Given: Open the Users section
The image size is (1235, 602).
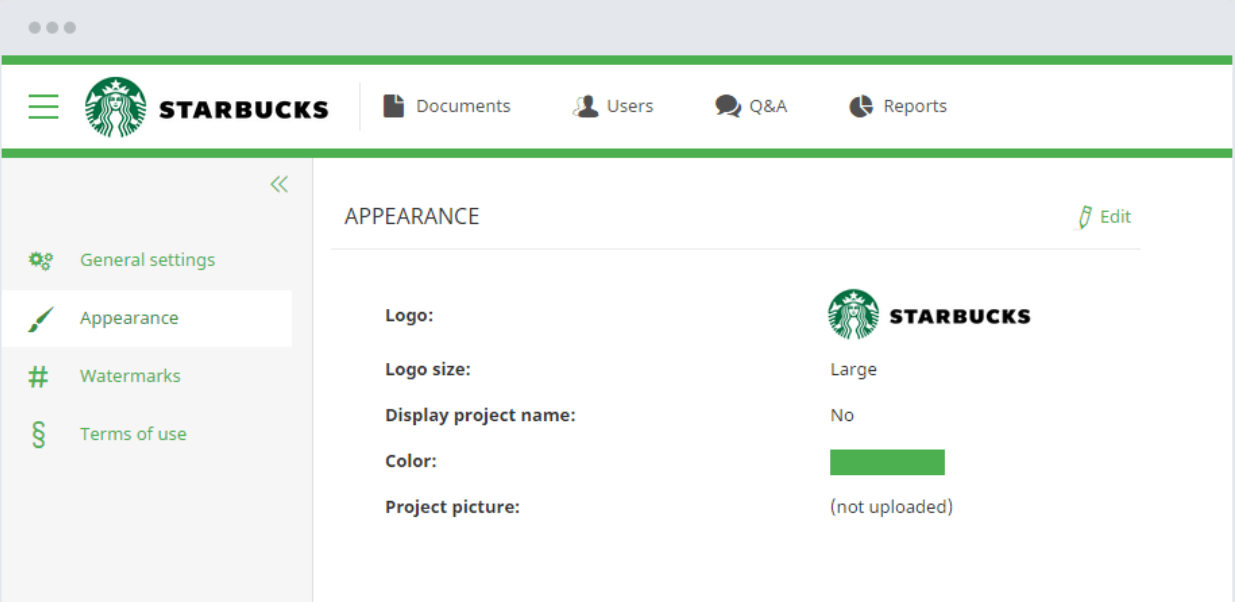Looking at the screenshot, I should click(626, 105).
